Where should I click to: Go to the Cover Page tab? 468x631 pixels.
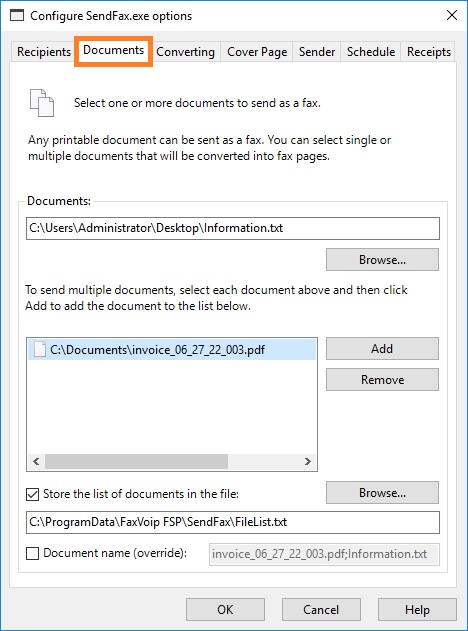(257, 52)
